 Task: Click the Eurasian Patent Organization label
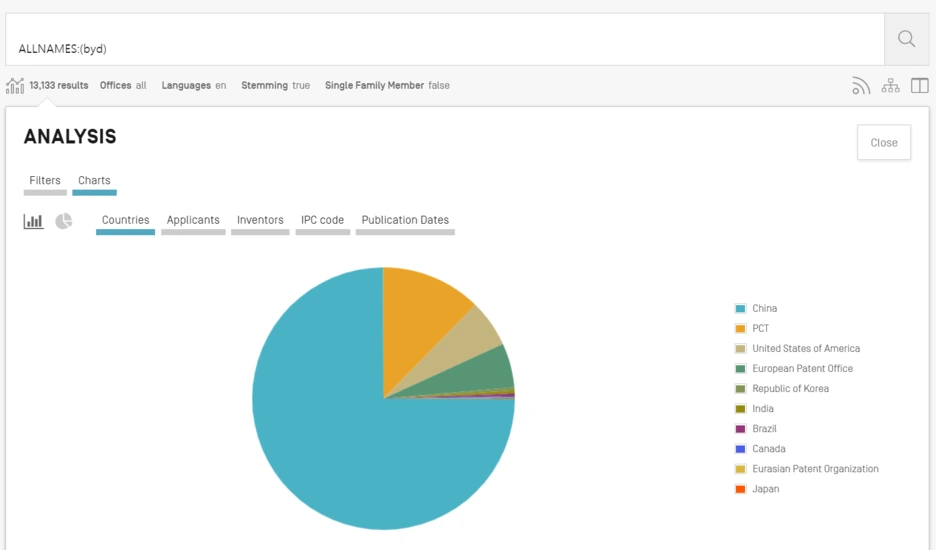pyautogui.click(x=815, y=469)
